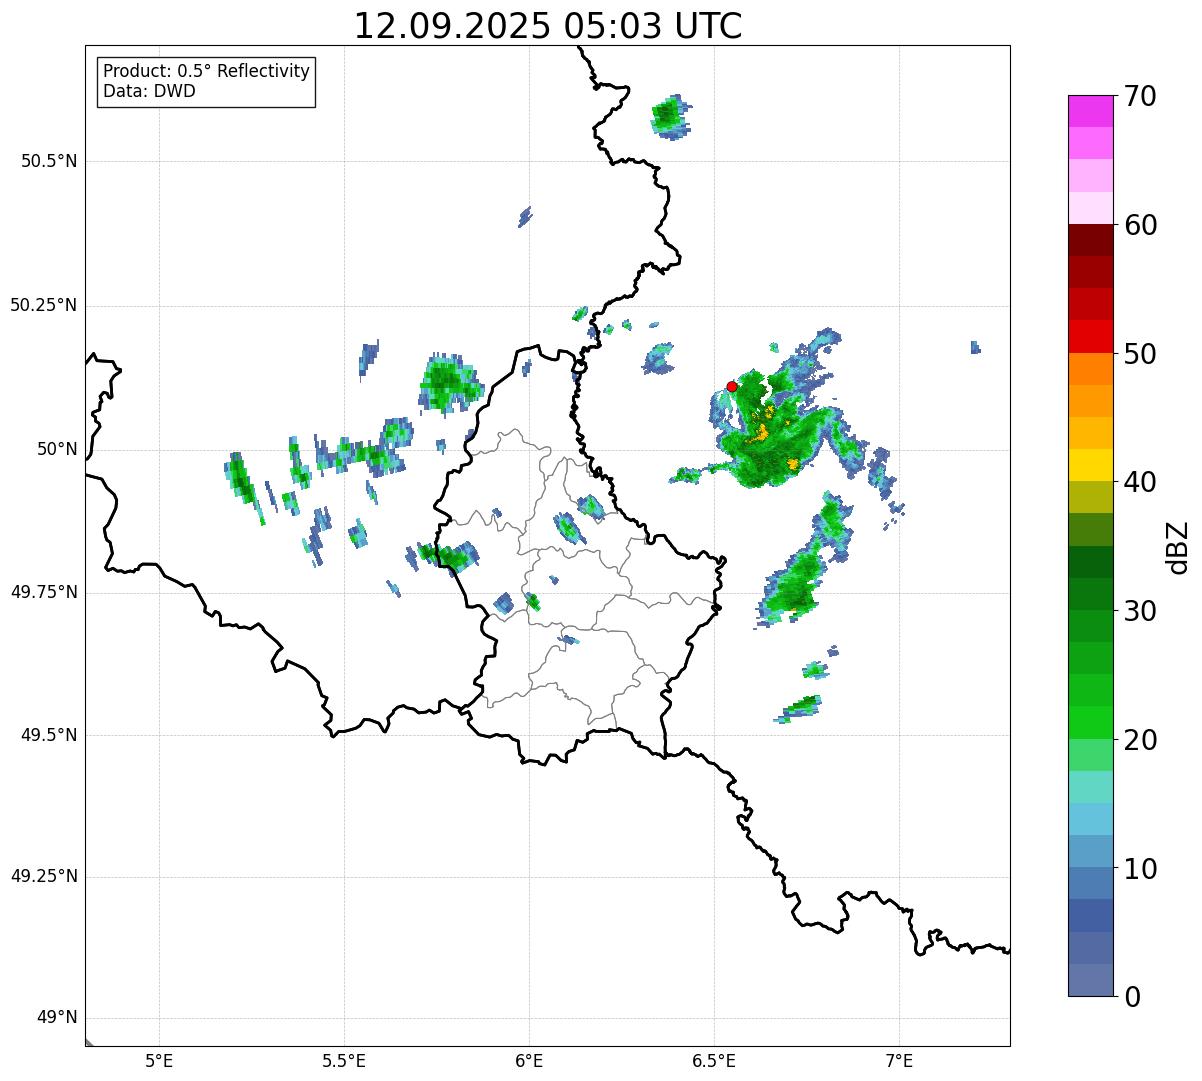This screenshot has width=1202, height=1081.
Task: Click the "50°N" latitude label
Action: pyautogui.click(x=57, y=449)
